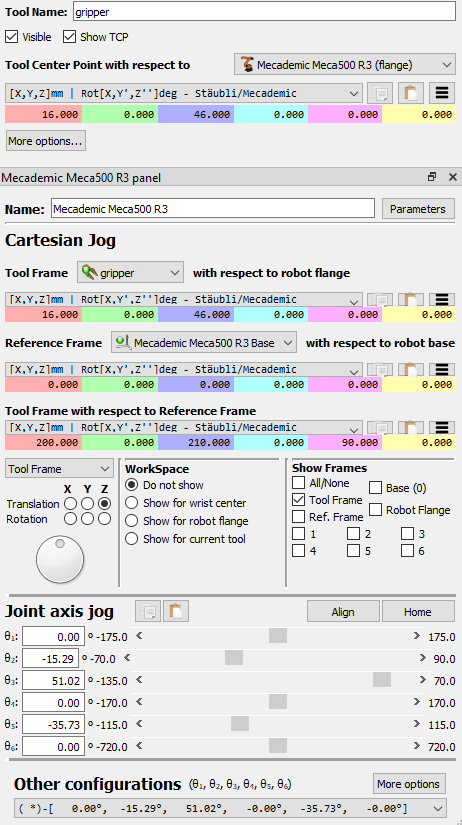Decrease θ2 with the left arrow
The image size is (462, 825).
127,658
